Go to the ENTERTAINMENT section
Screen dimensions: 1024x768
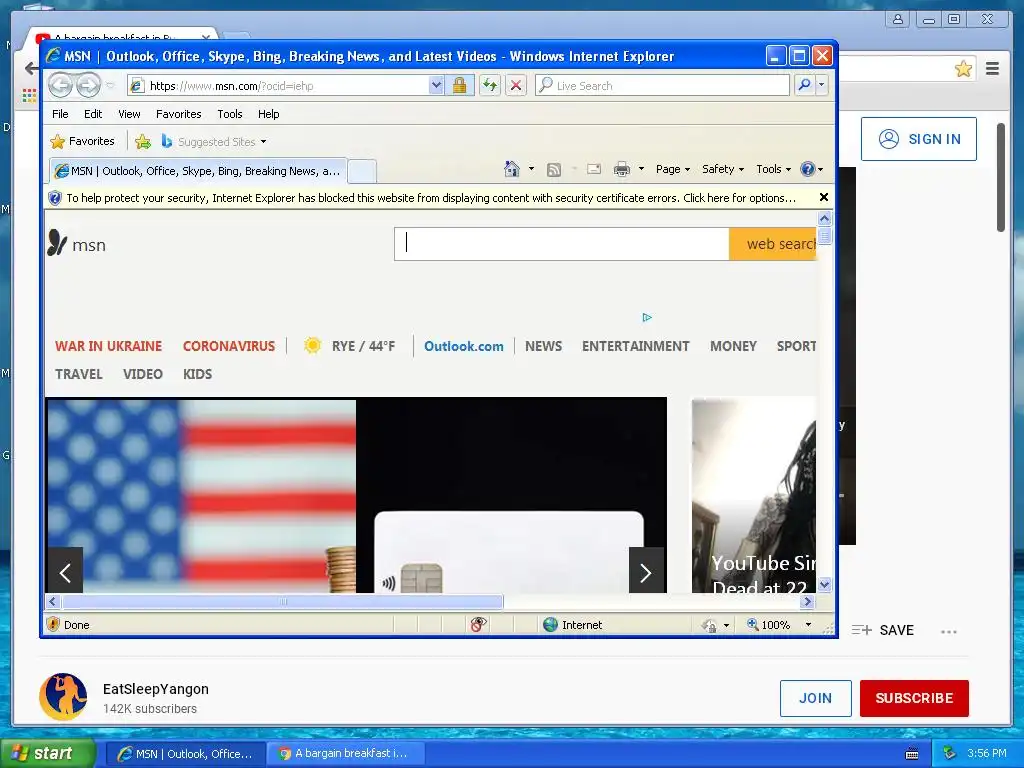click(x=635, y=346)
